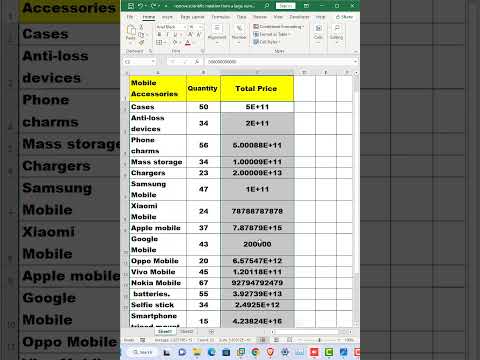Click the Windows taskbar Search box

coord(143,352)
